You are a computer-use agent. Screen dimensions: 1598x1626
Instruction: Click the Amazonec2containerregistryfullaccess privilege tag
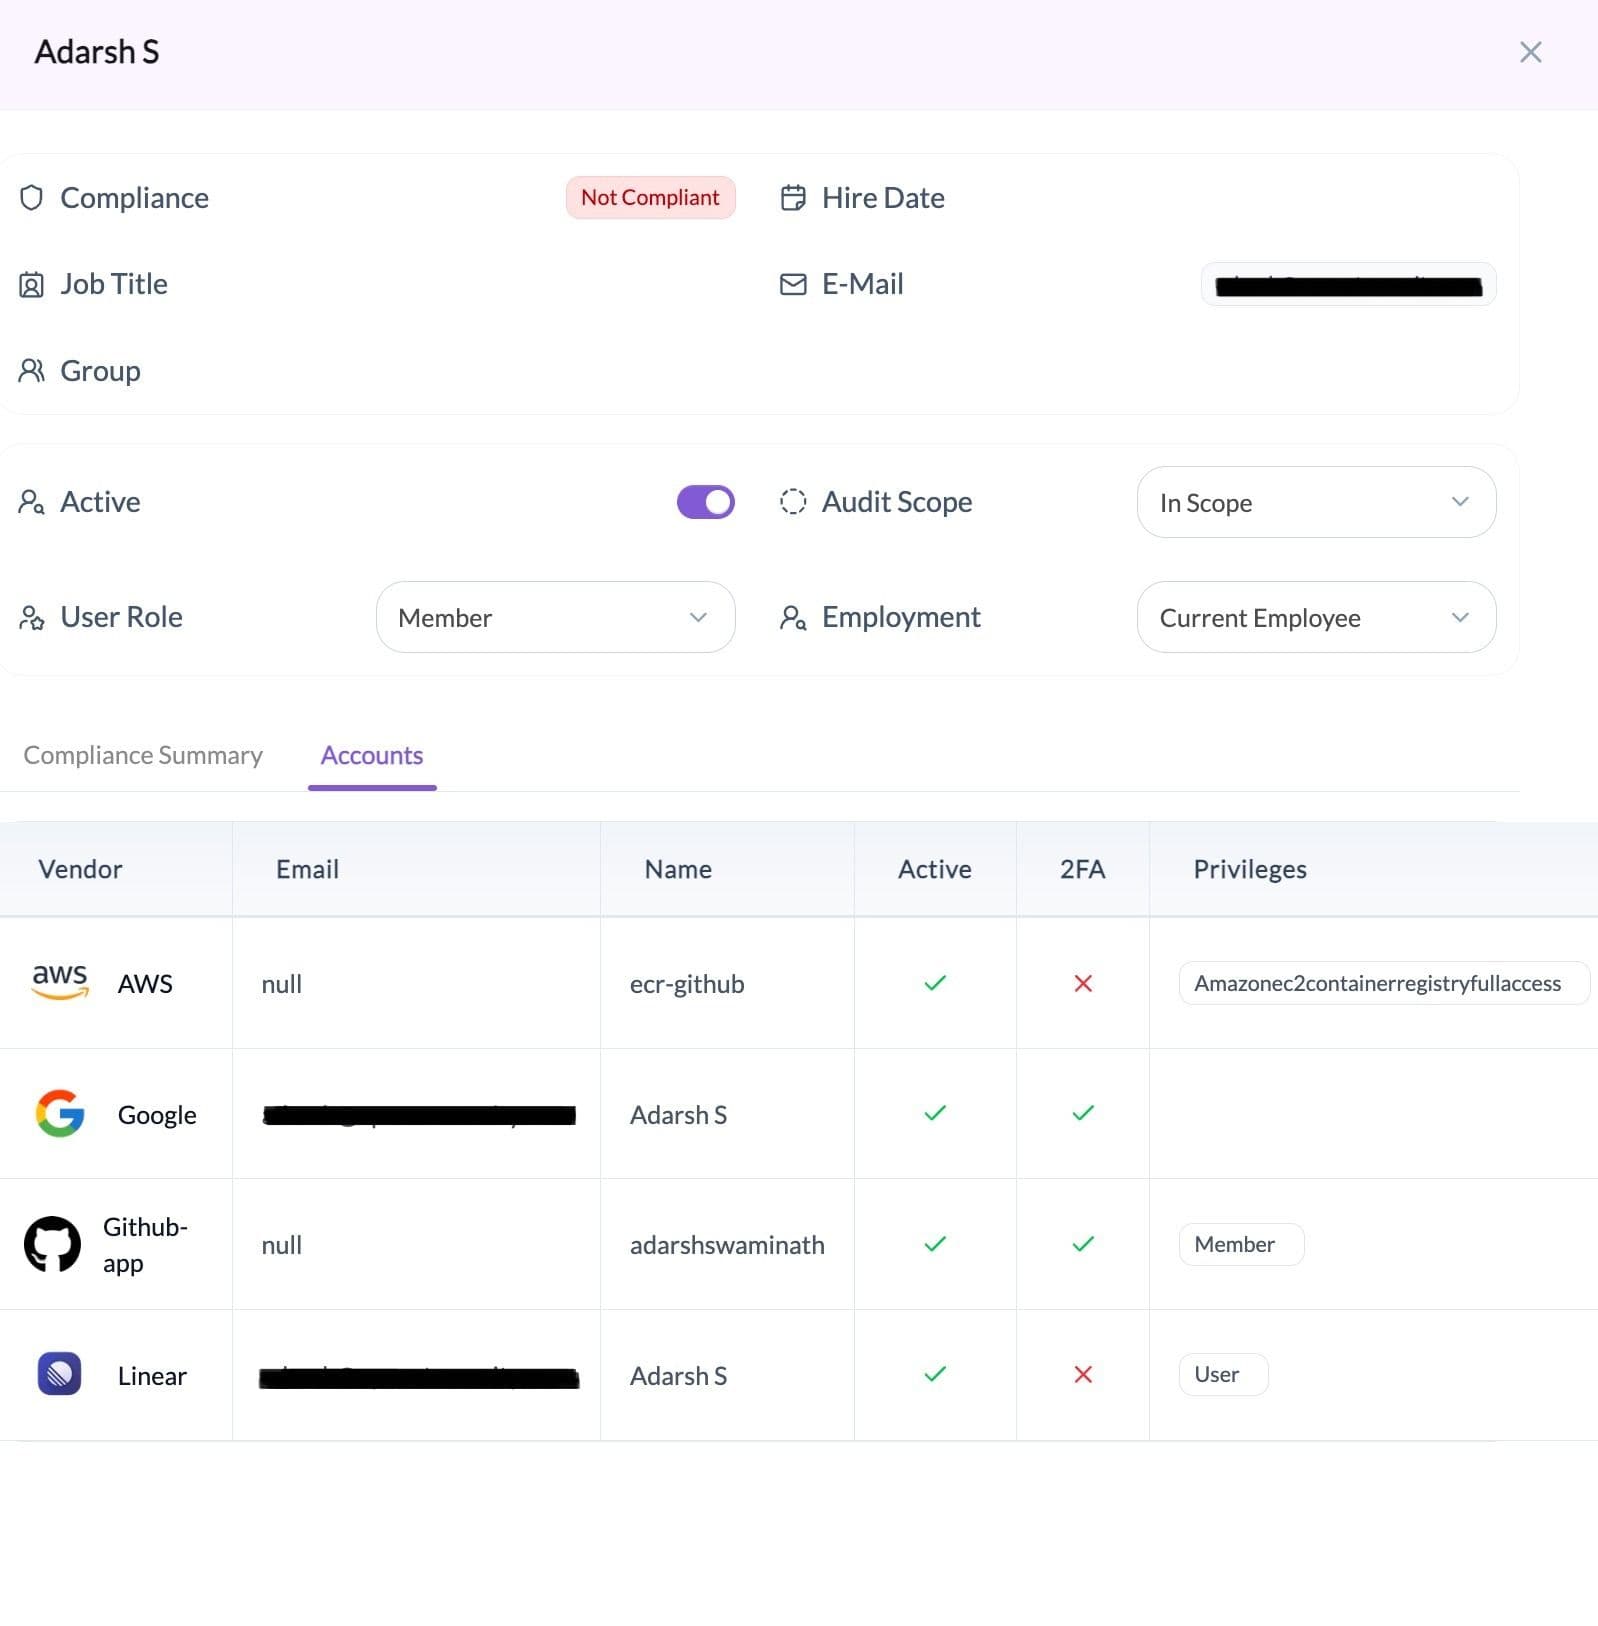coord(1377,983)
